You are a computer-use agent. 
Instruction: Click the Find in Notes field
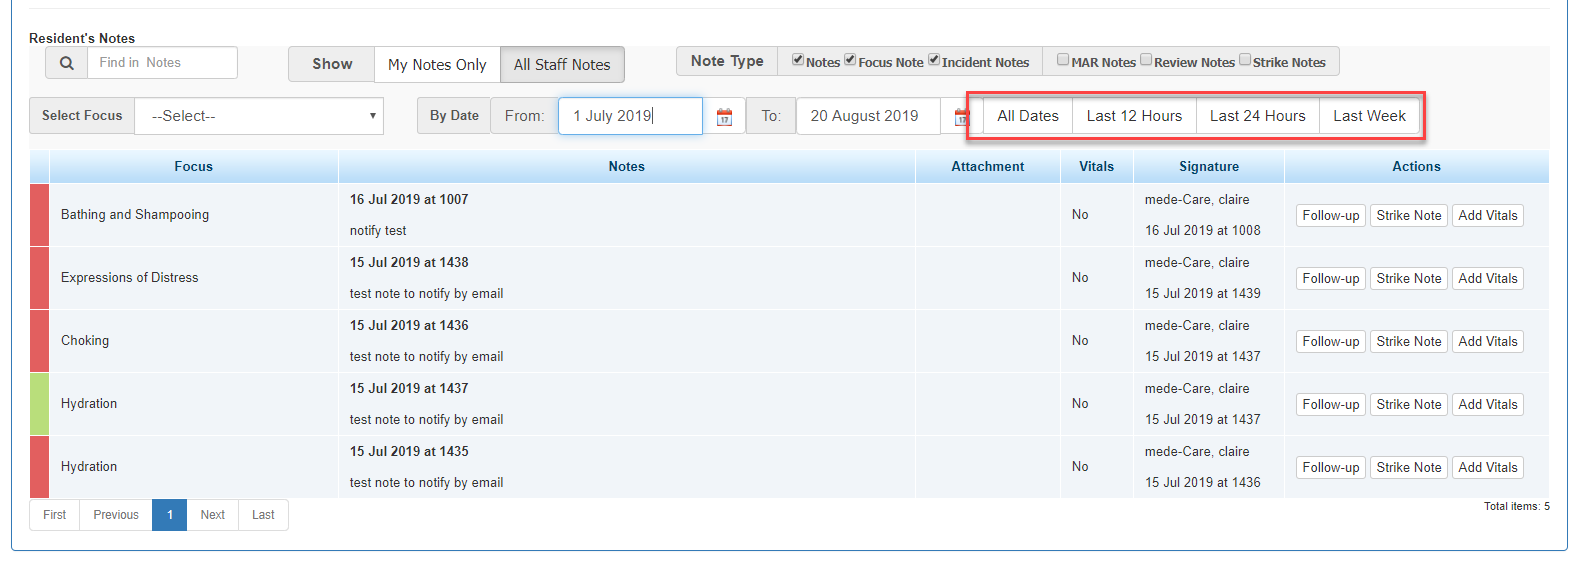162,63
